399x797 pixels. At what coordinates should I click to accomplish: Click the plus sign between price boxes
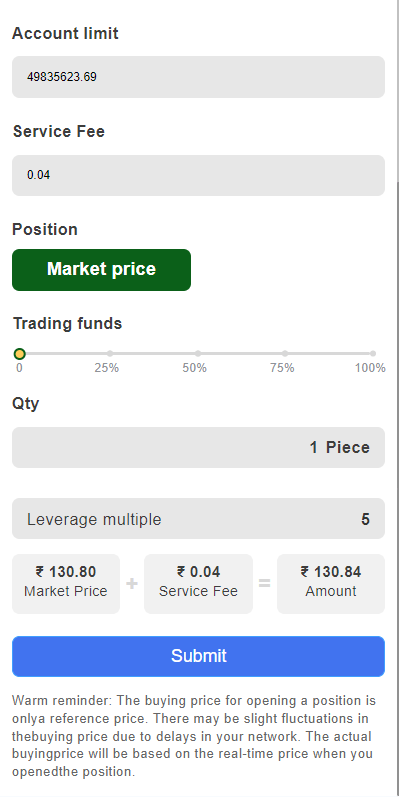132,584
